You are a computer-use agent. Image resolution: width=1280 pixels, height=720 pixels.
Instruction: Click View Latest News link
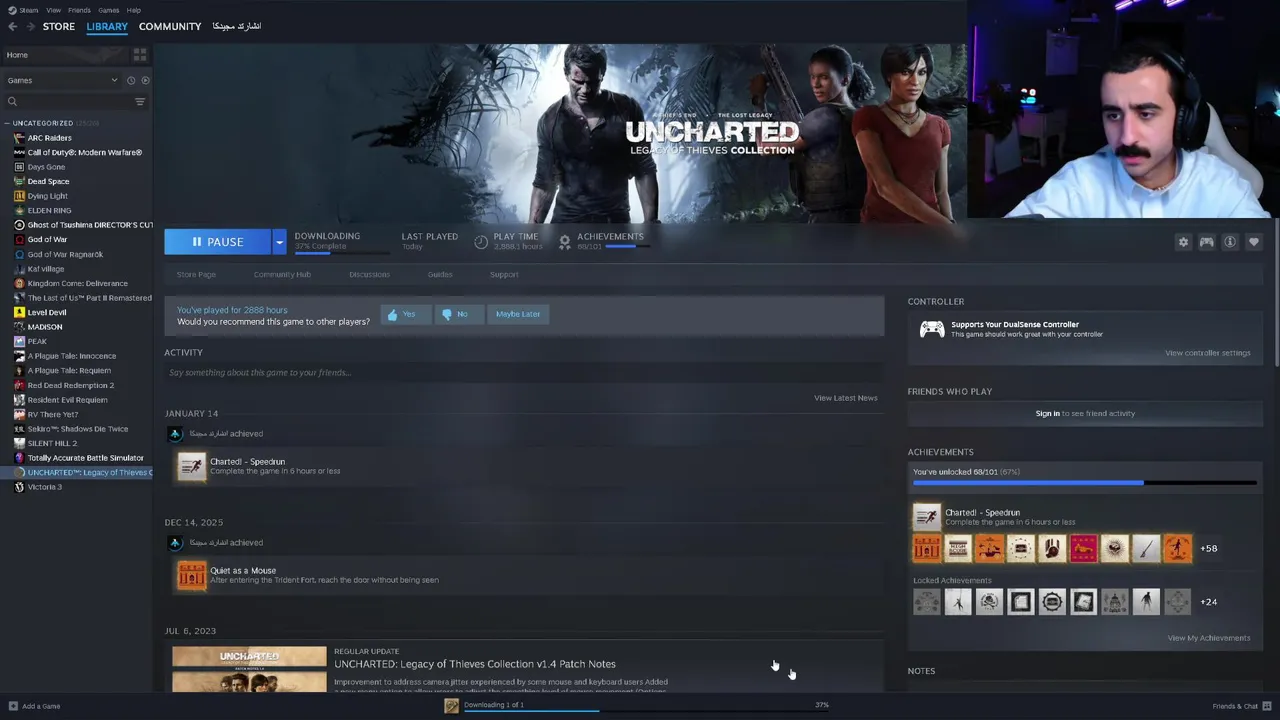(846, 398)
